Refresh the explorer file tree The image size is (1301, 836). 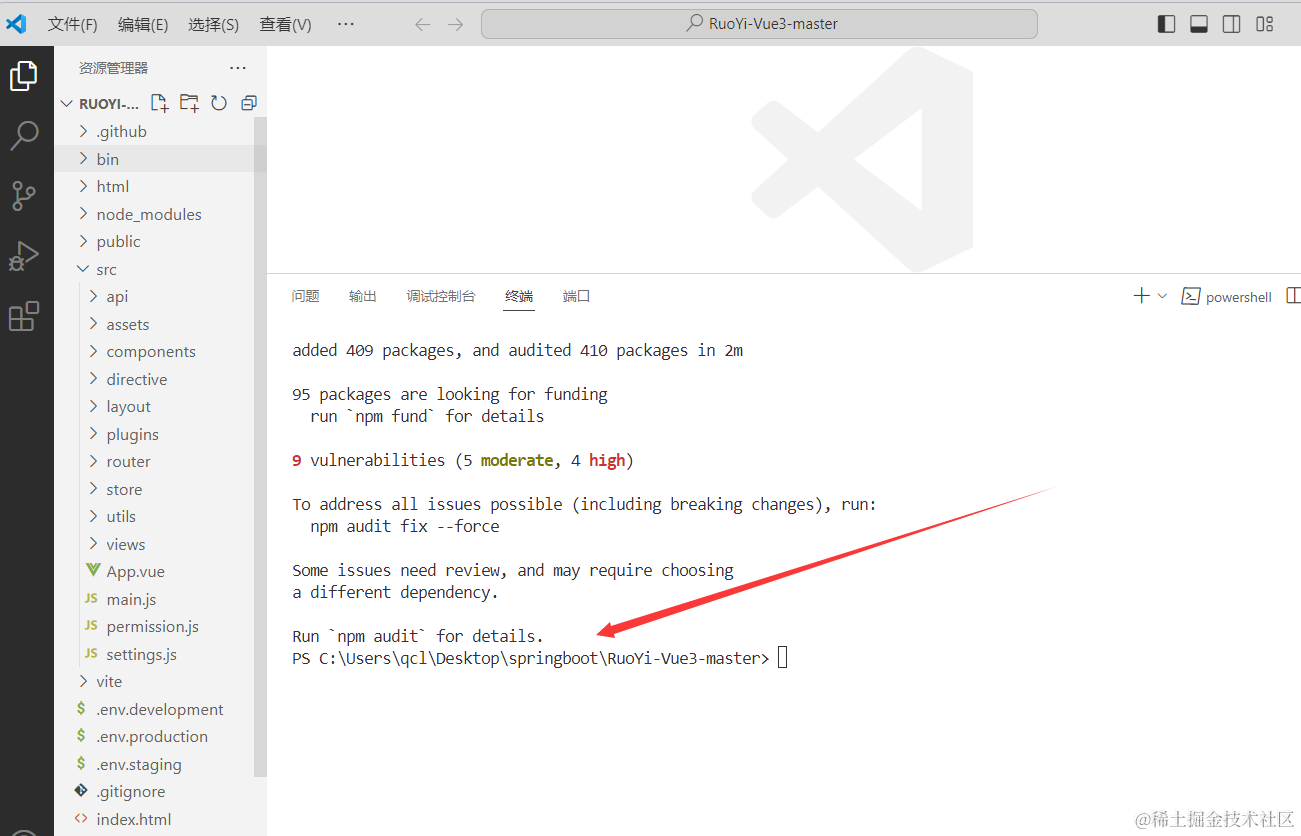(x=219, y=103)
